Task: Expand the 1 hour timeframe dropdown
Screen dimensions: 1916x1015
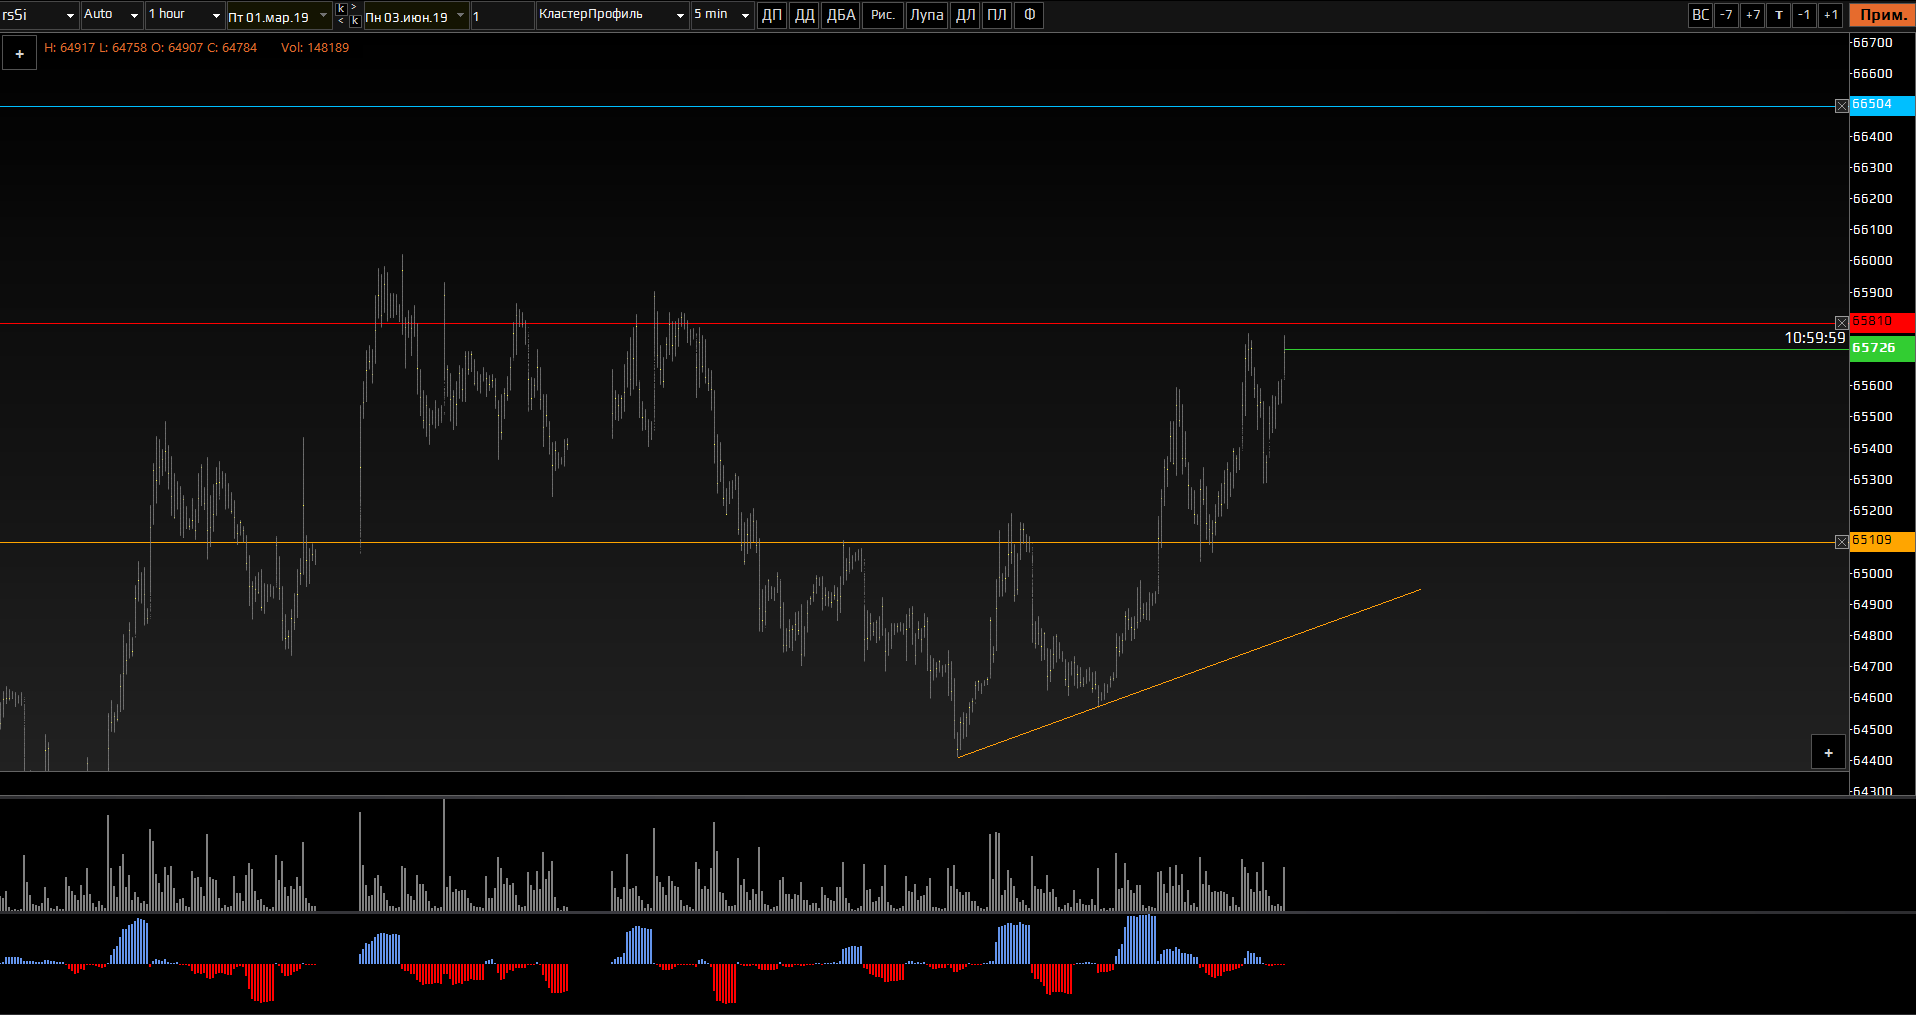Action: click(185, 15)
